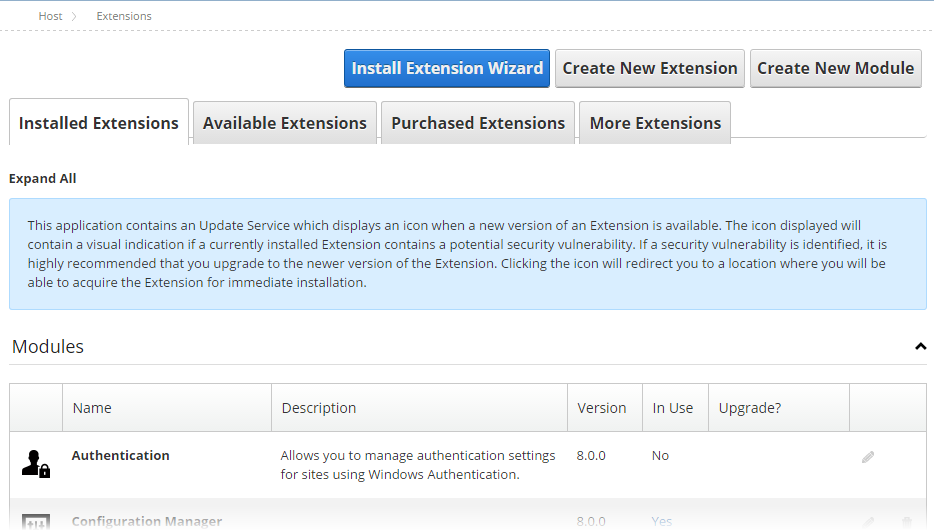Edit Configuration Manager with pencil icon
This screenshot has height=531, width=934.
868,523
